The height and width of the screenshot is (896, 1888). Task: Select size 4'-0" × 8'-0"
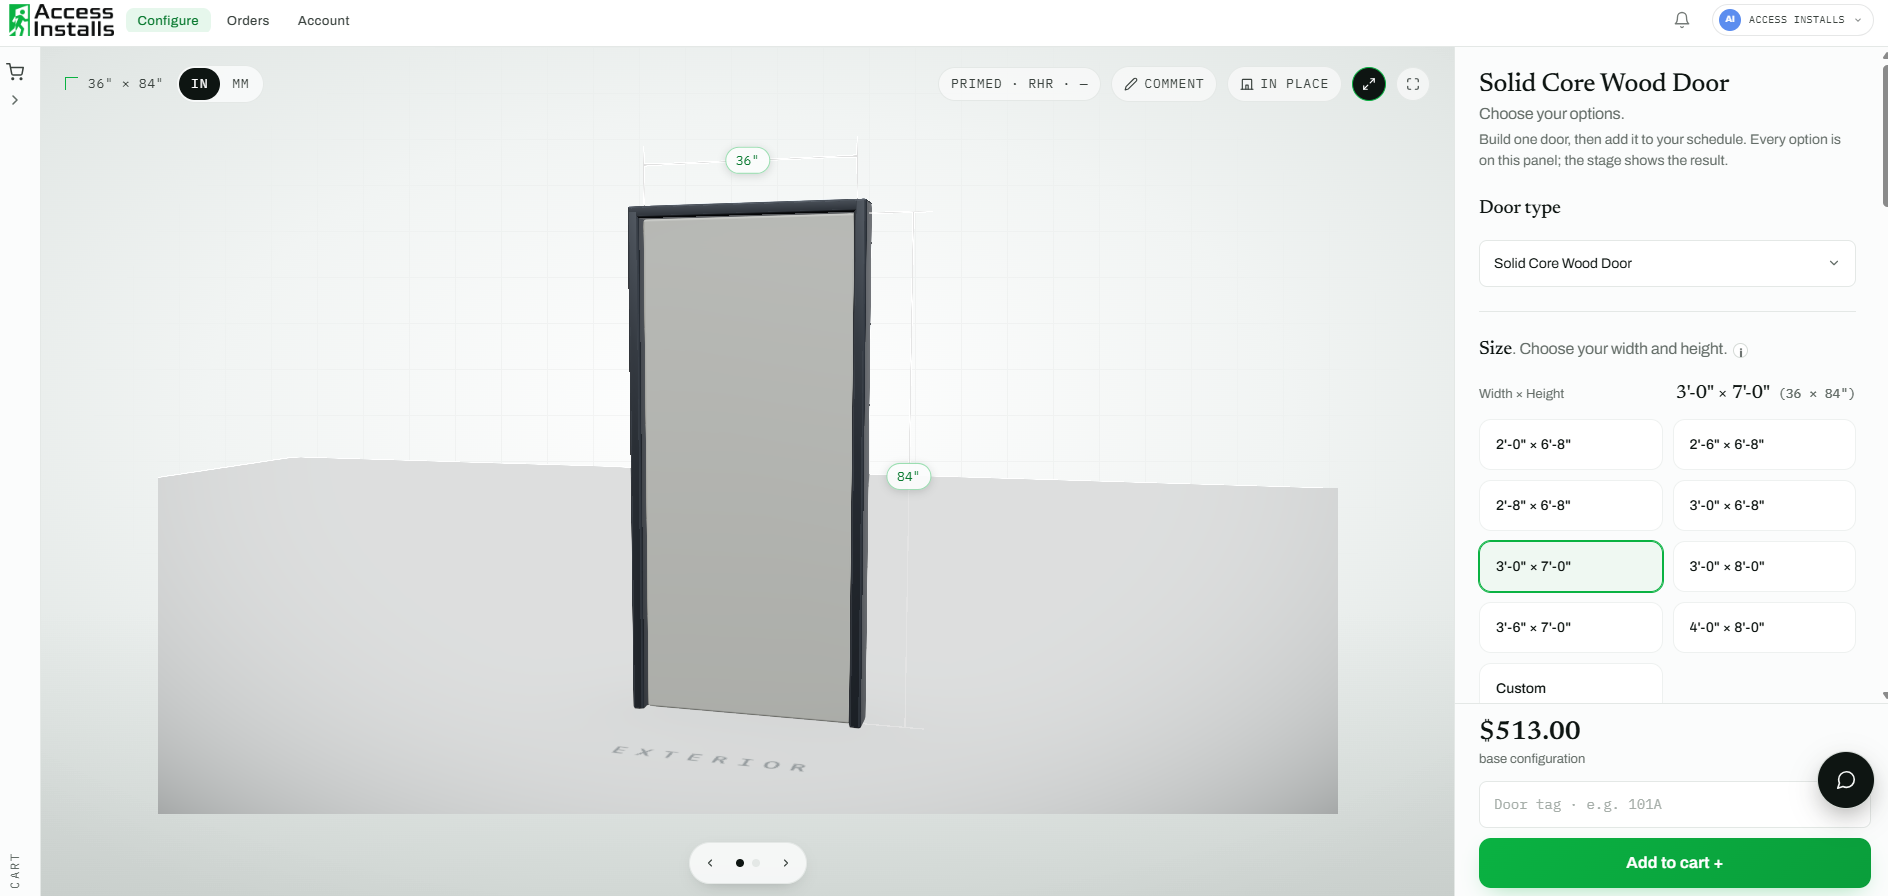1764,627
